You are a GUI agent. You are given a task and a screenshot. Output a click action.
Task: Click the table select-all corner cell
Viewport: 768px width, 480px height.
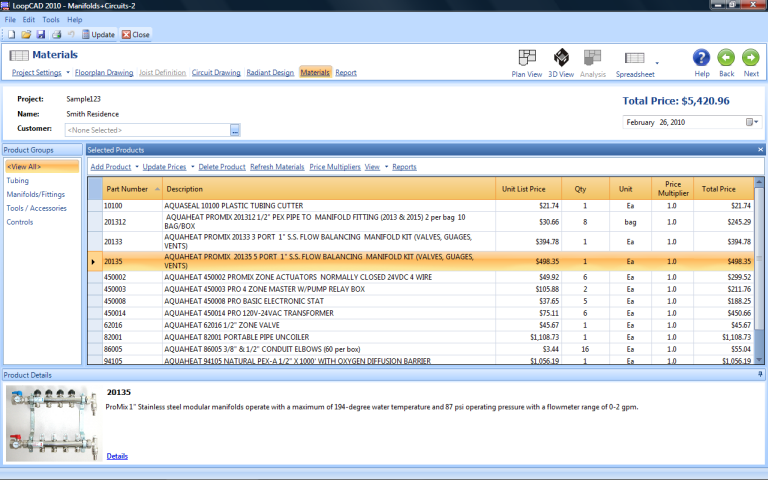95,189
